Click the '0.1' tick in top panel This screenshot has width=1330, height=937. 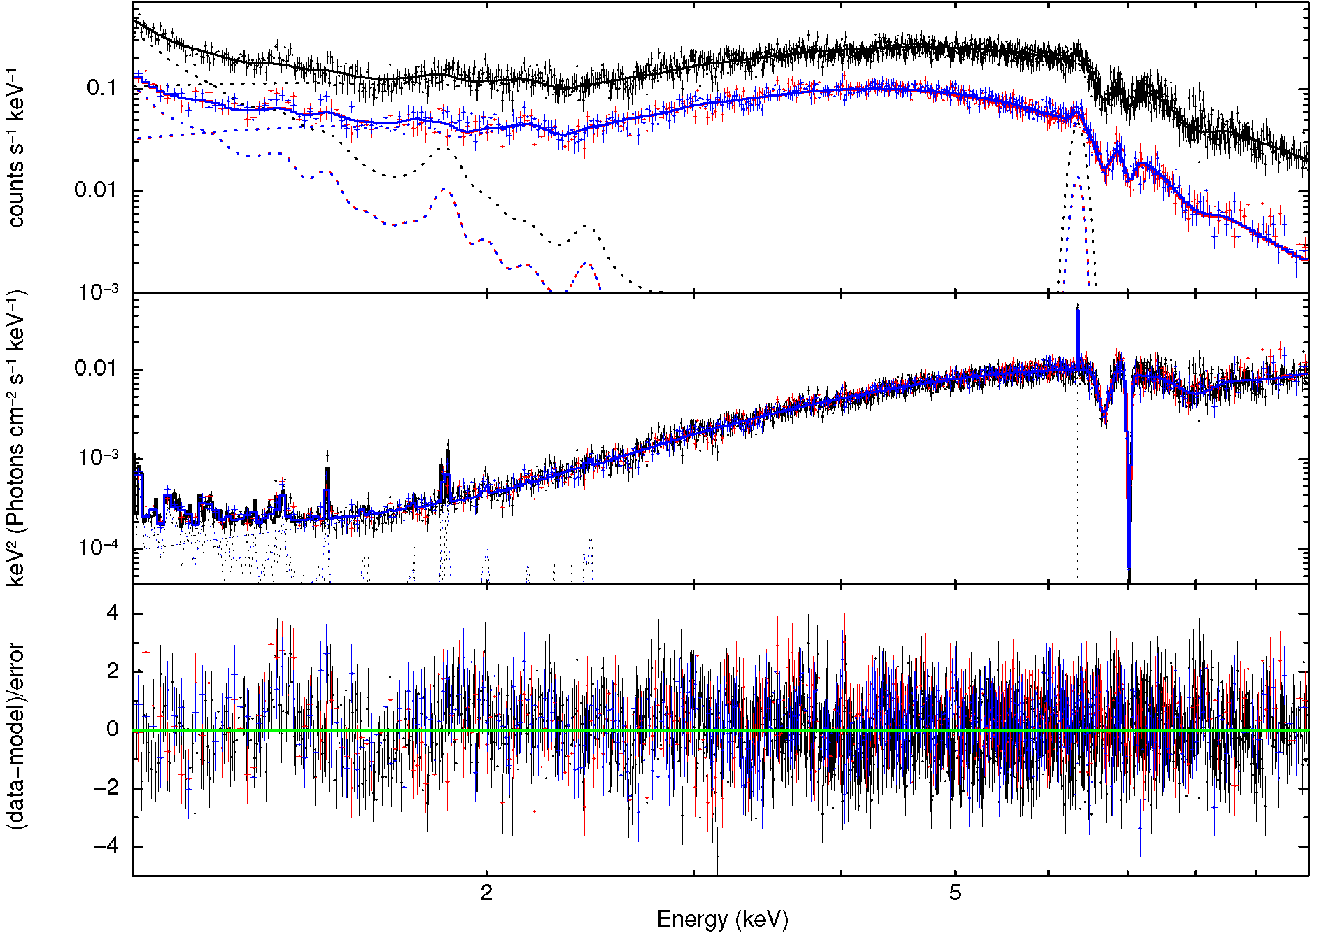click(x=103, y=88)
